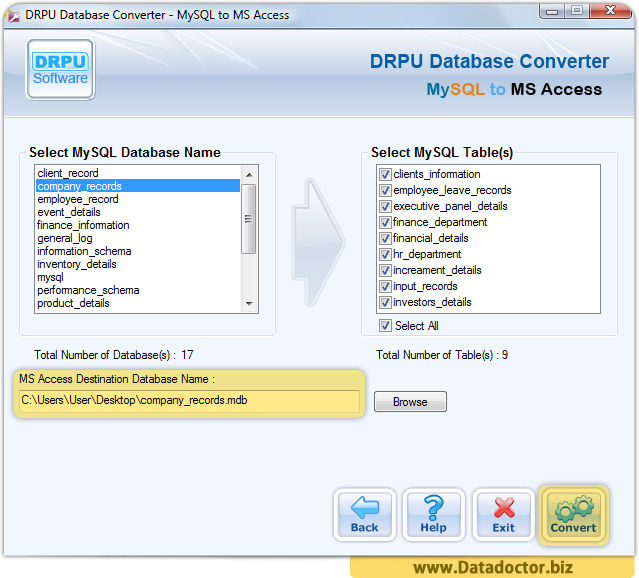Select information_schema database
The image size is (639, 578).
coord(138,251)
